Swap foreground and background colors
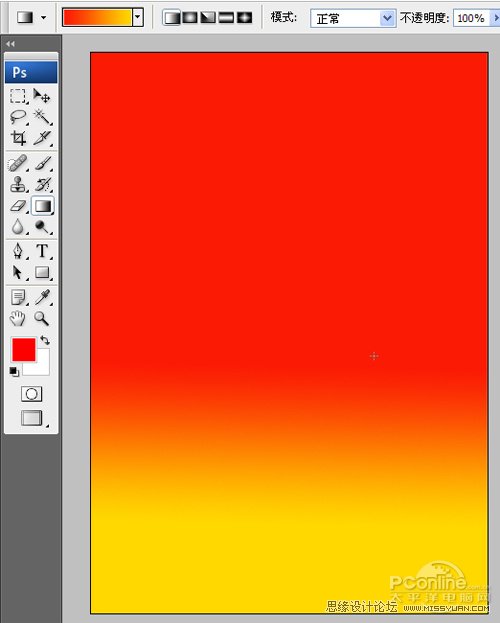 pos(45,341)
